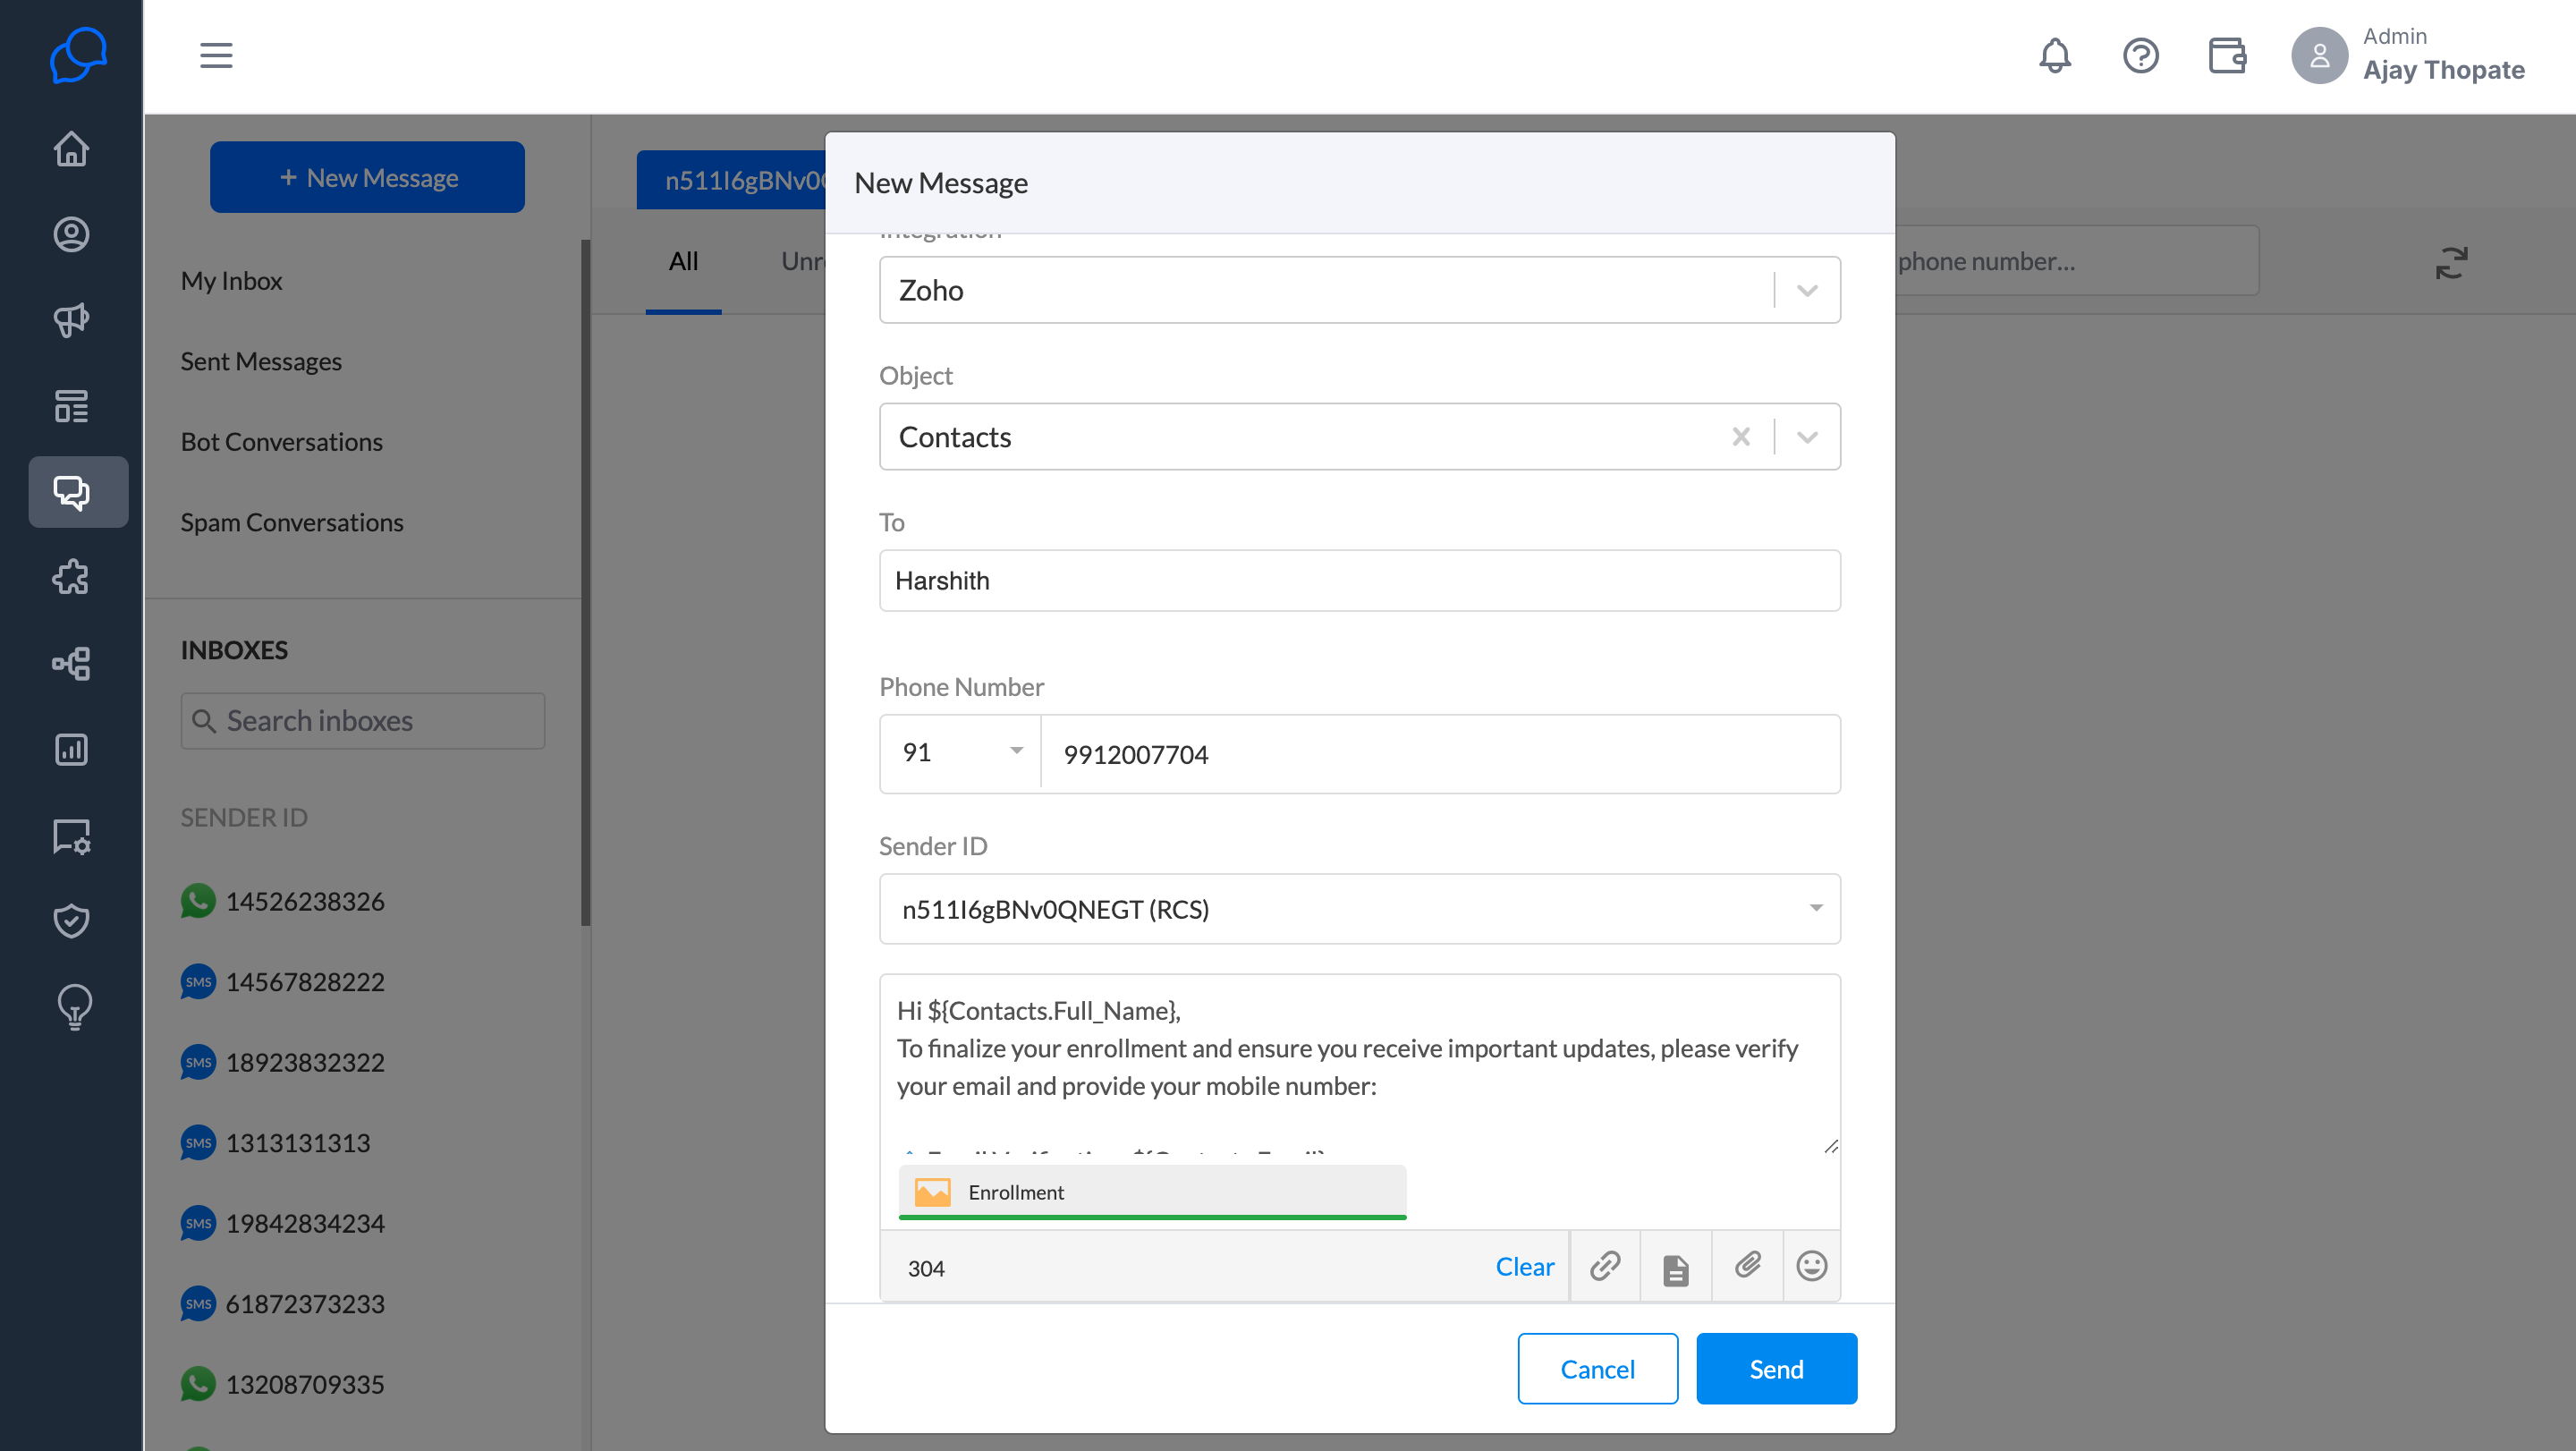Open the Sender ID dropdown
2576x1451 pixels.
click(x=1359, y=908)
